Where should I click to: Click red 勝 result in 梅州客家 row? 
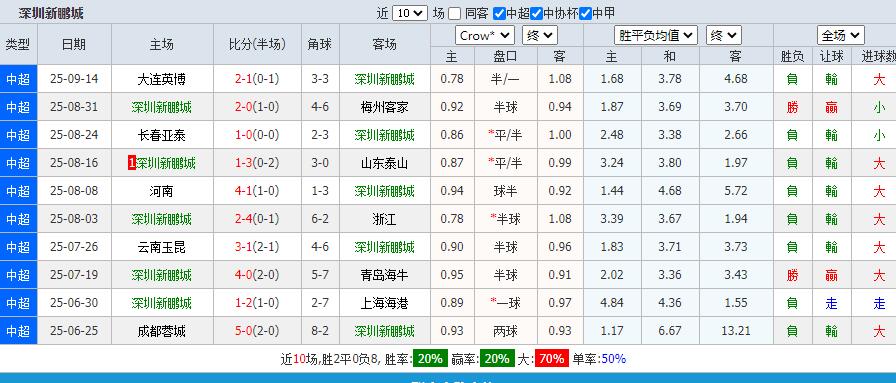792,107
